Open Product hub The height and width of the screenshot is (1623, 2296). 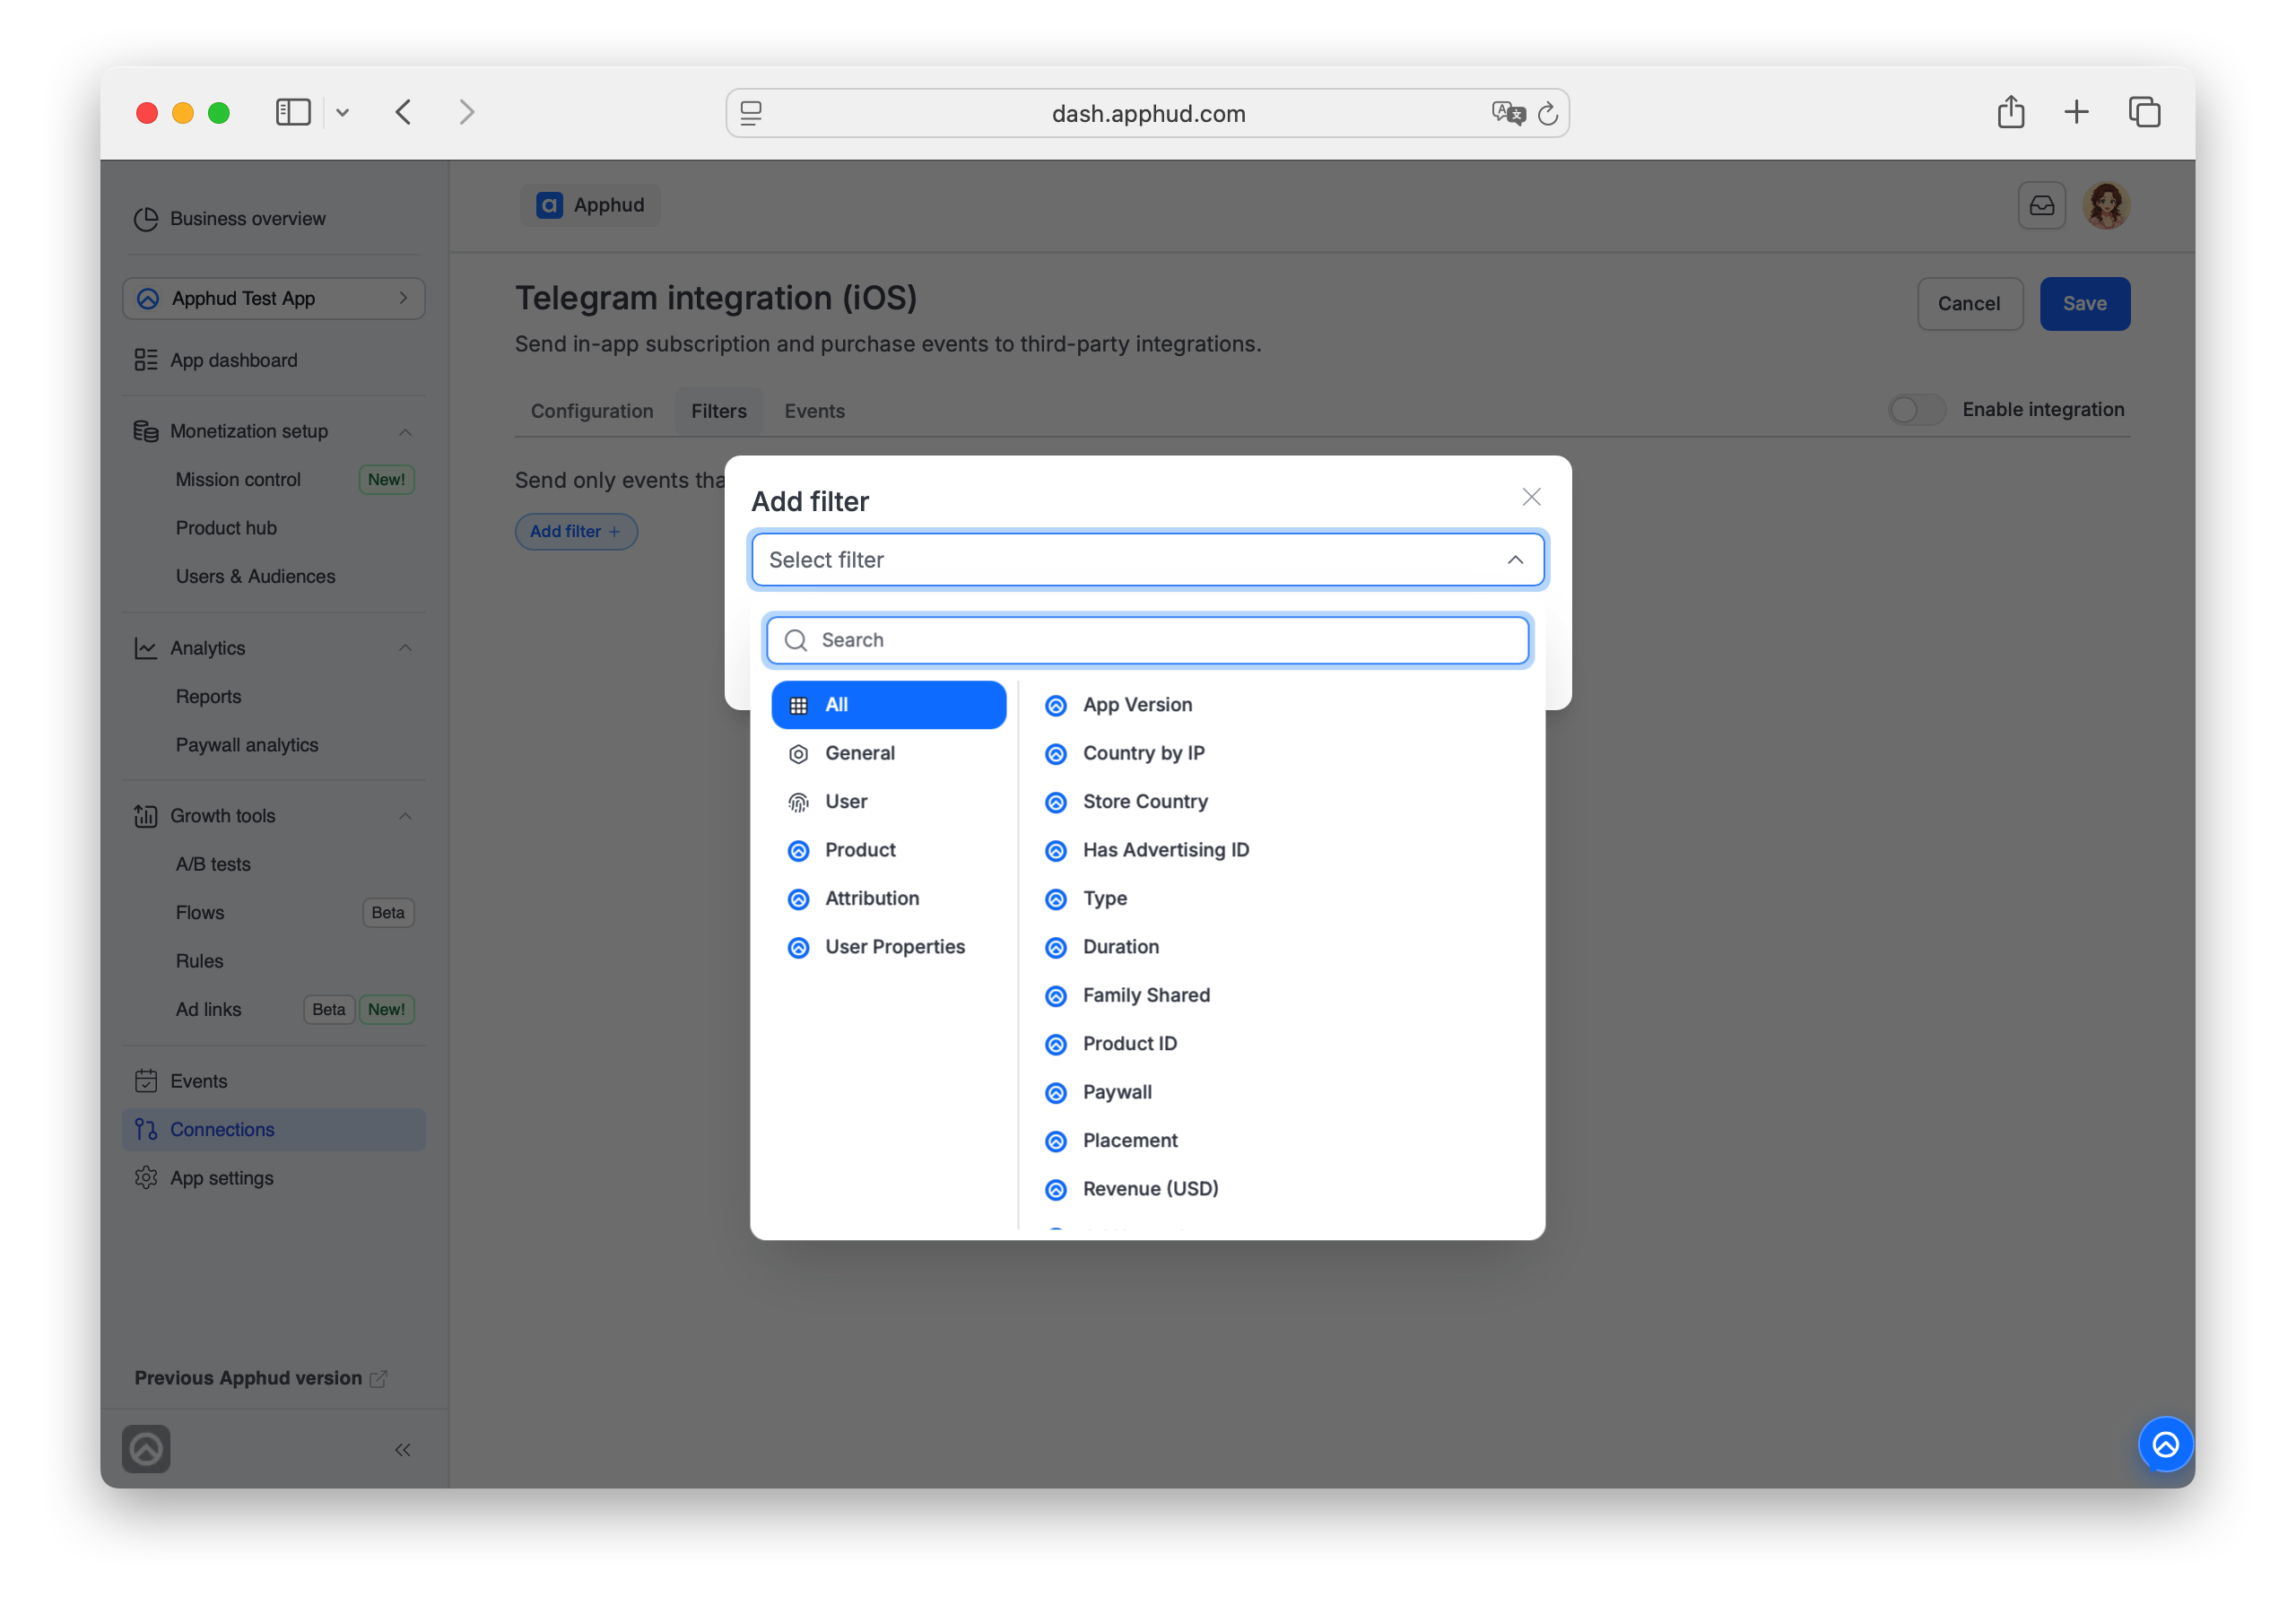coord(226,528)
